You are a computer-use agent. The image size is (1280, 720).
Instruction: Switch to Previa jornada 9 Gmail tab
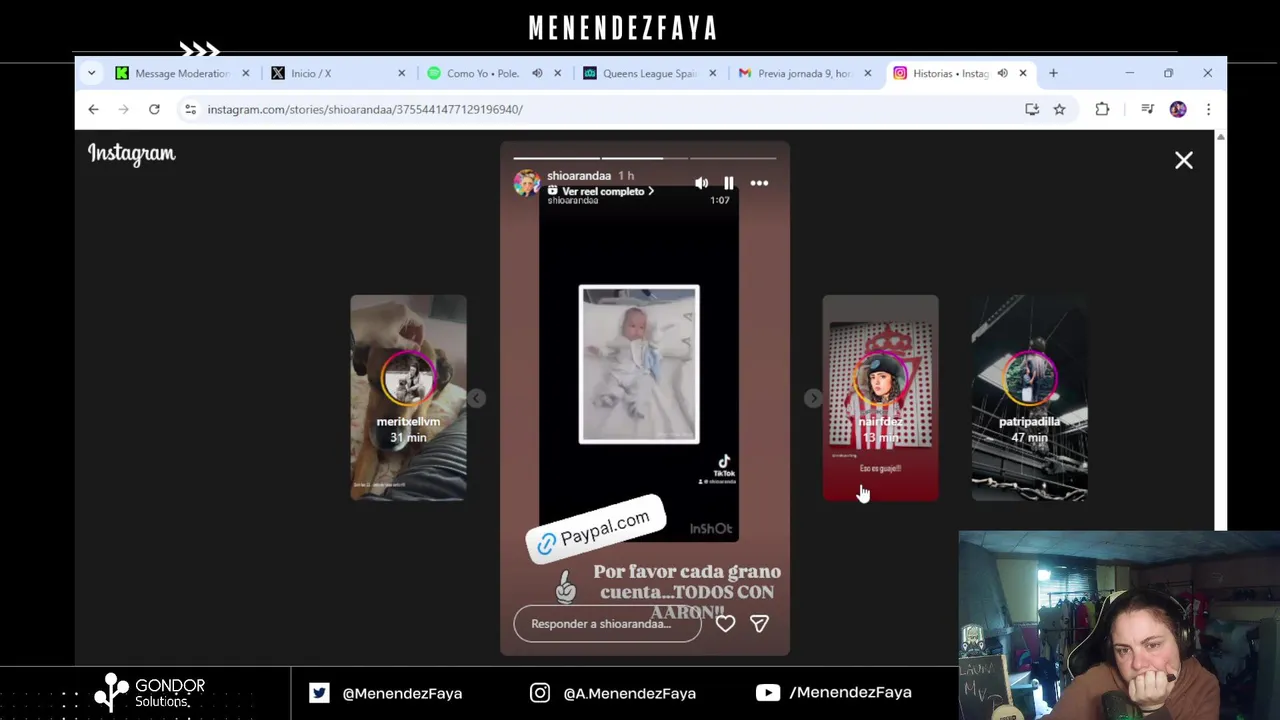click(x=805, y=73)
